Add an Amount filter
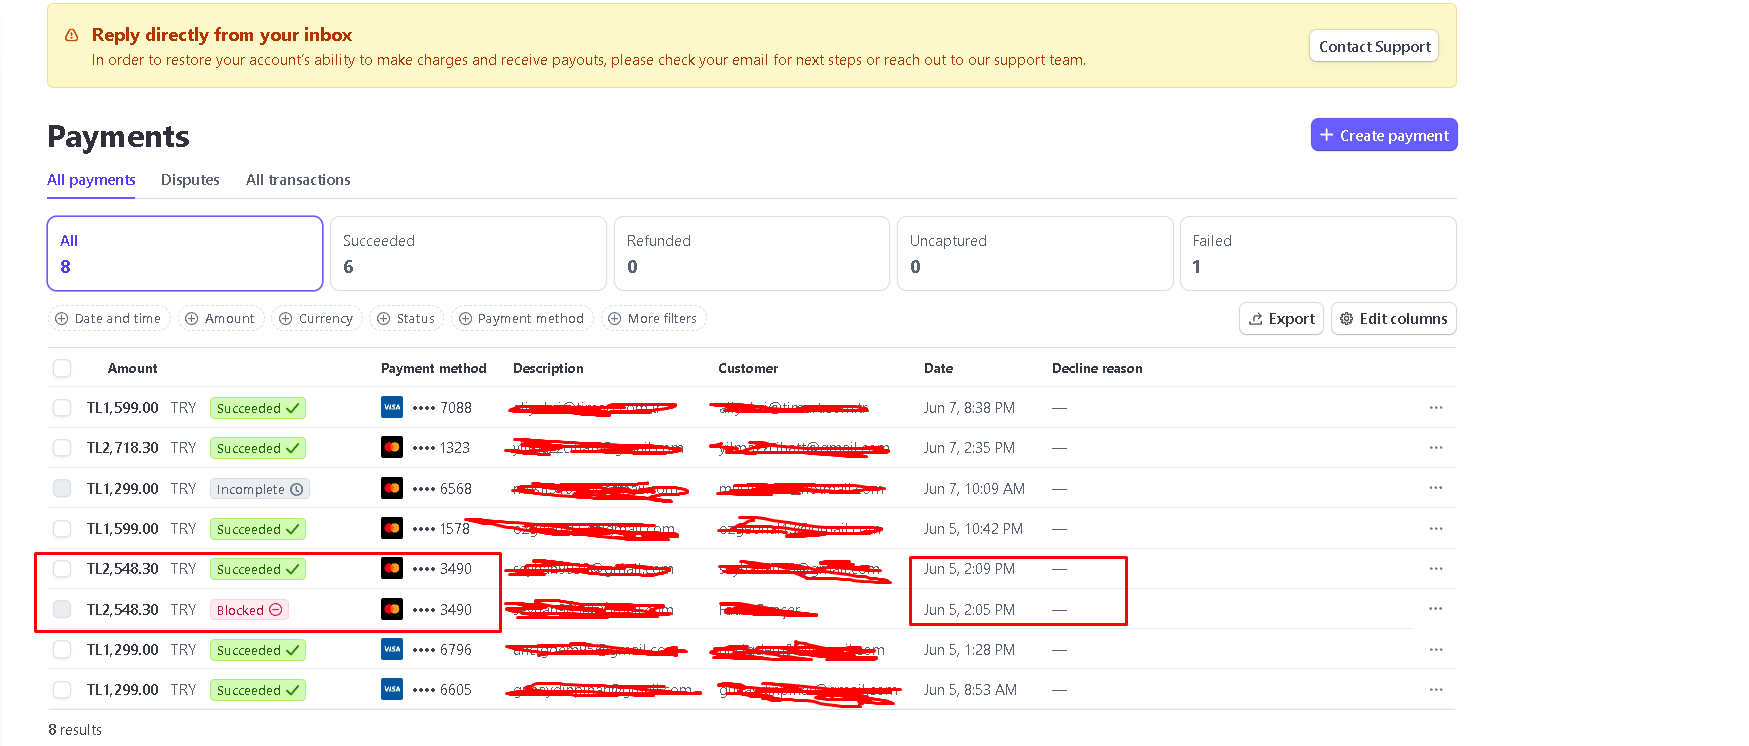Image resolution: width=1749 pixels, height=746 pixels. click(221, 318)
